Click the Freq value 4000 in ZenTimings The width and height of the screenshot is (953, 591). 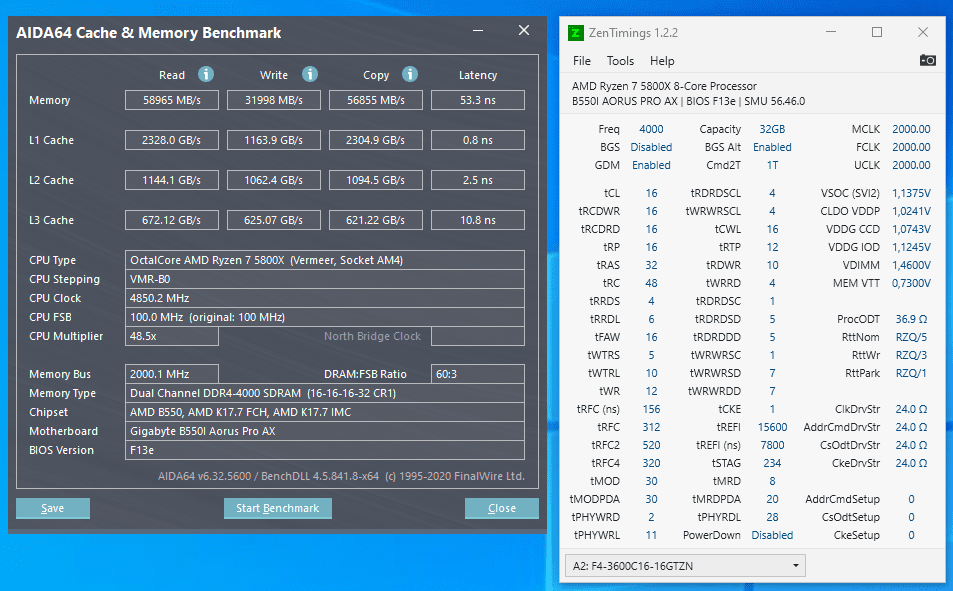point(651,129)
